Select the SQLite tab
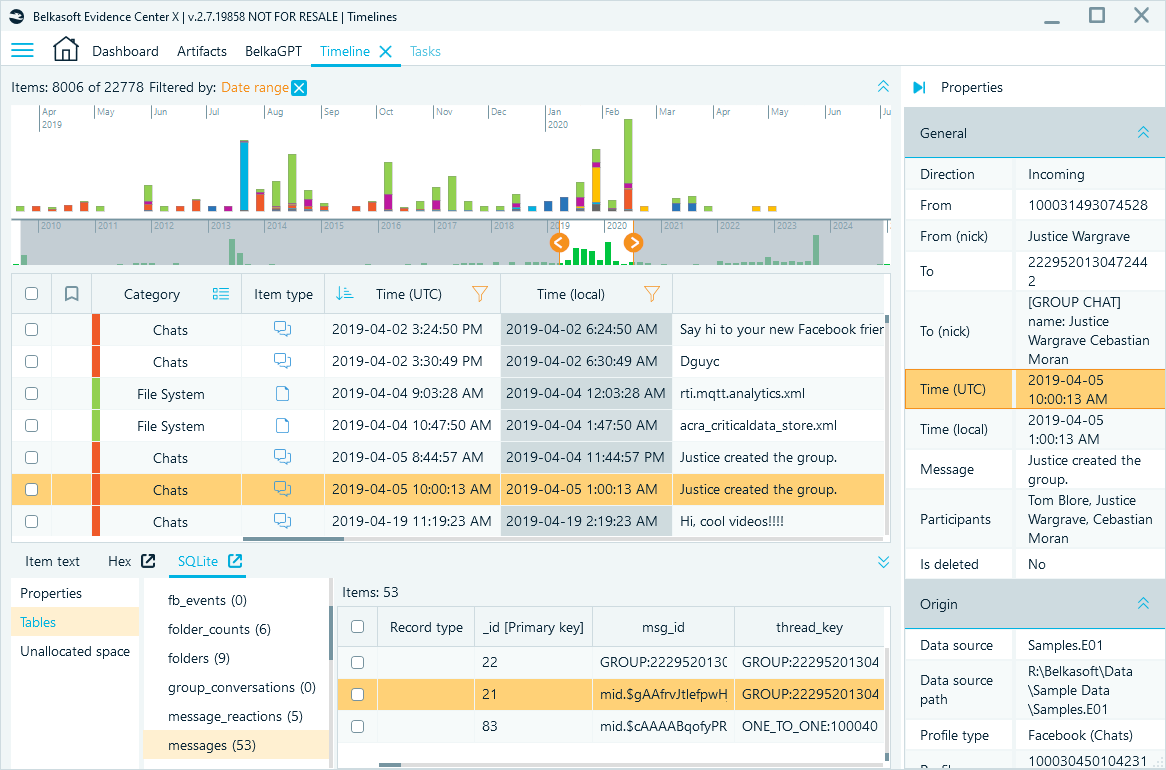The image size is (1166, 770). tap(198, 562)
